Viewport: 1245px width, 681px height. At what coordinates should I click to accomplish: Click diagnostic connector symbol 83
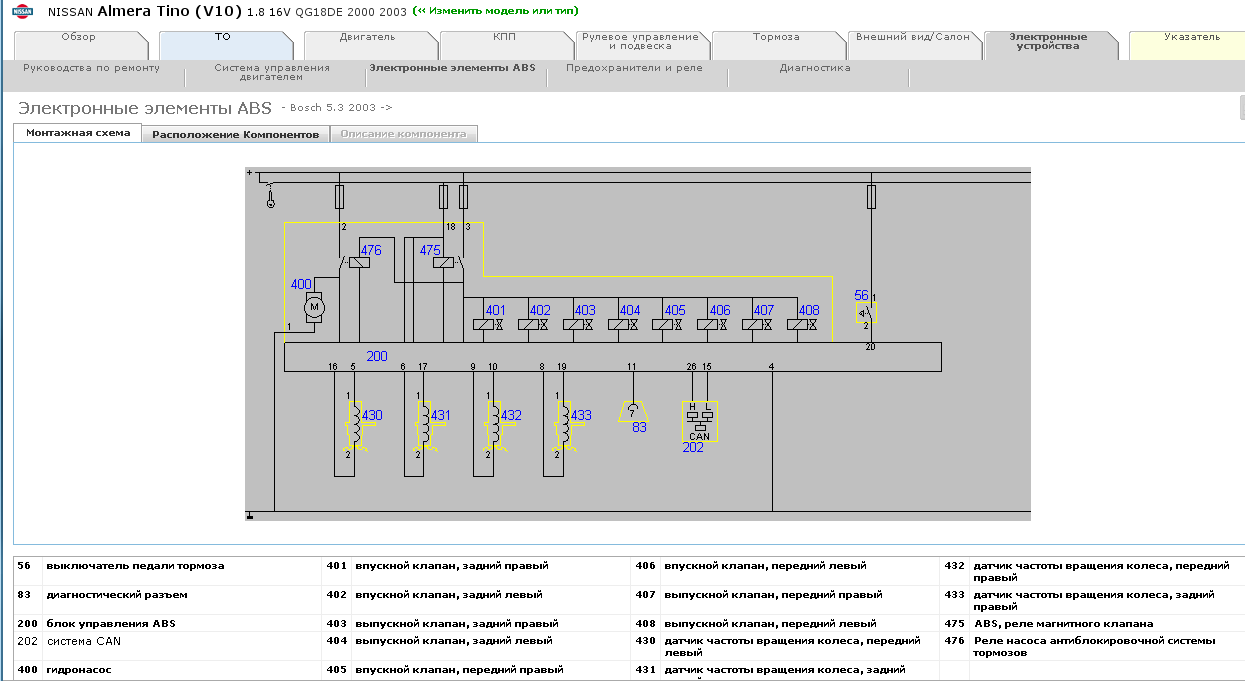632,411
